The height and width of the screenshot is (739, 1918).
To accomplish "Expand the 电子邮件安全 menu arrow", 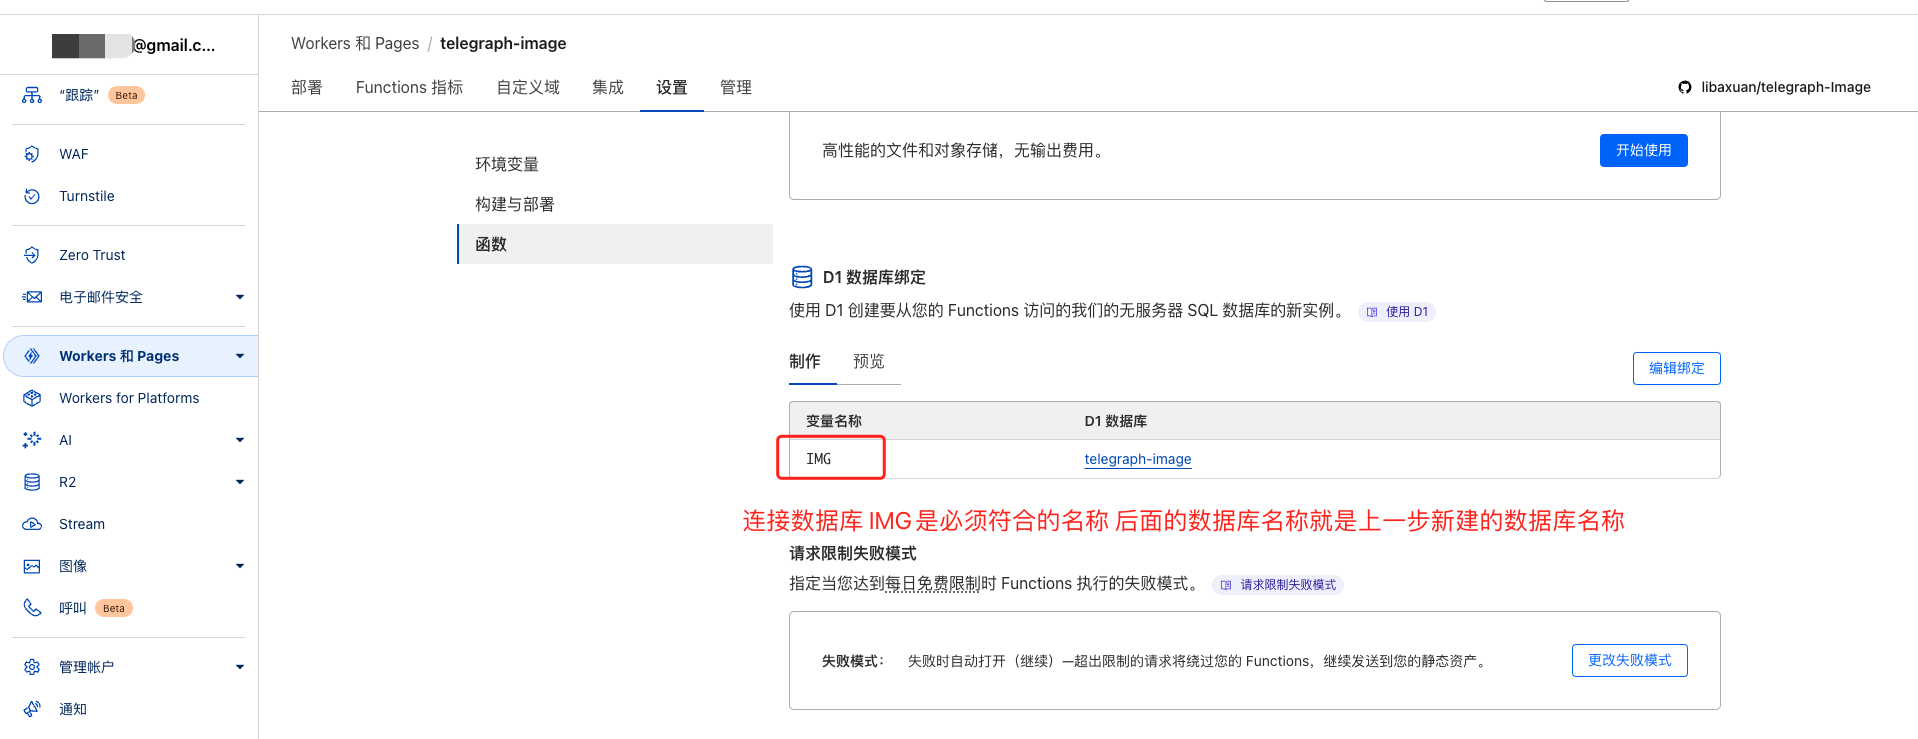I will click(x=240, y=297).
